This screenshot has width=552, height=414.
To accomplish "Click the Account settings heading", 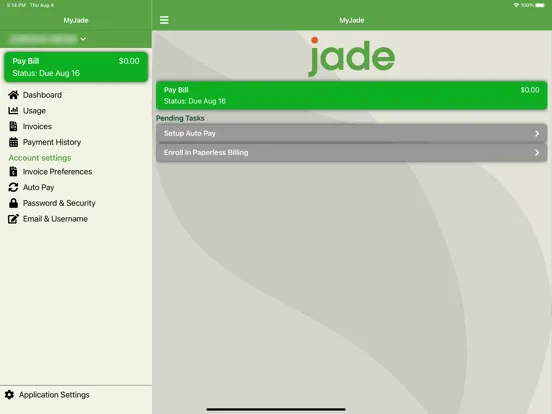I will 40,158.
